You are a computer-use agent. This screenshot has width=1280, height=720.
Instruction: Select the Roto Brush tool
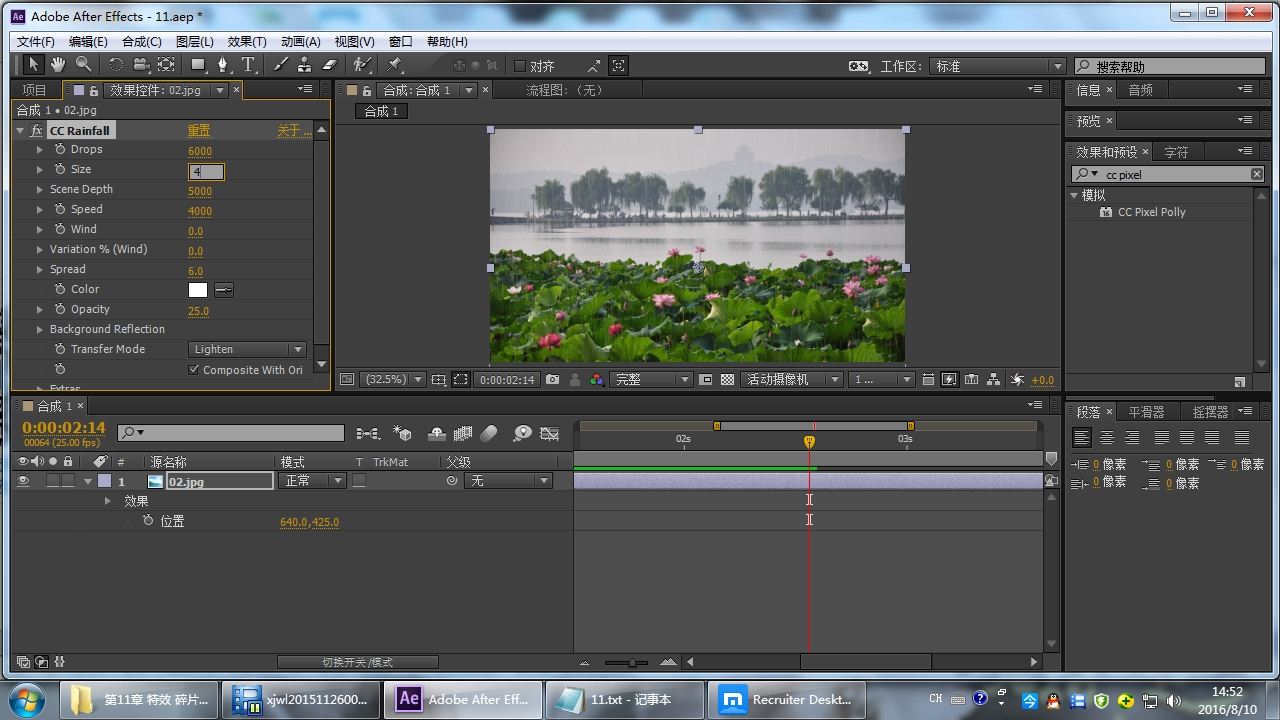pyautogui.click(x=362, y=65)
